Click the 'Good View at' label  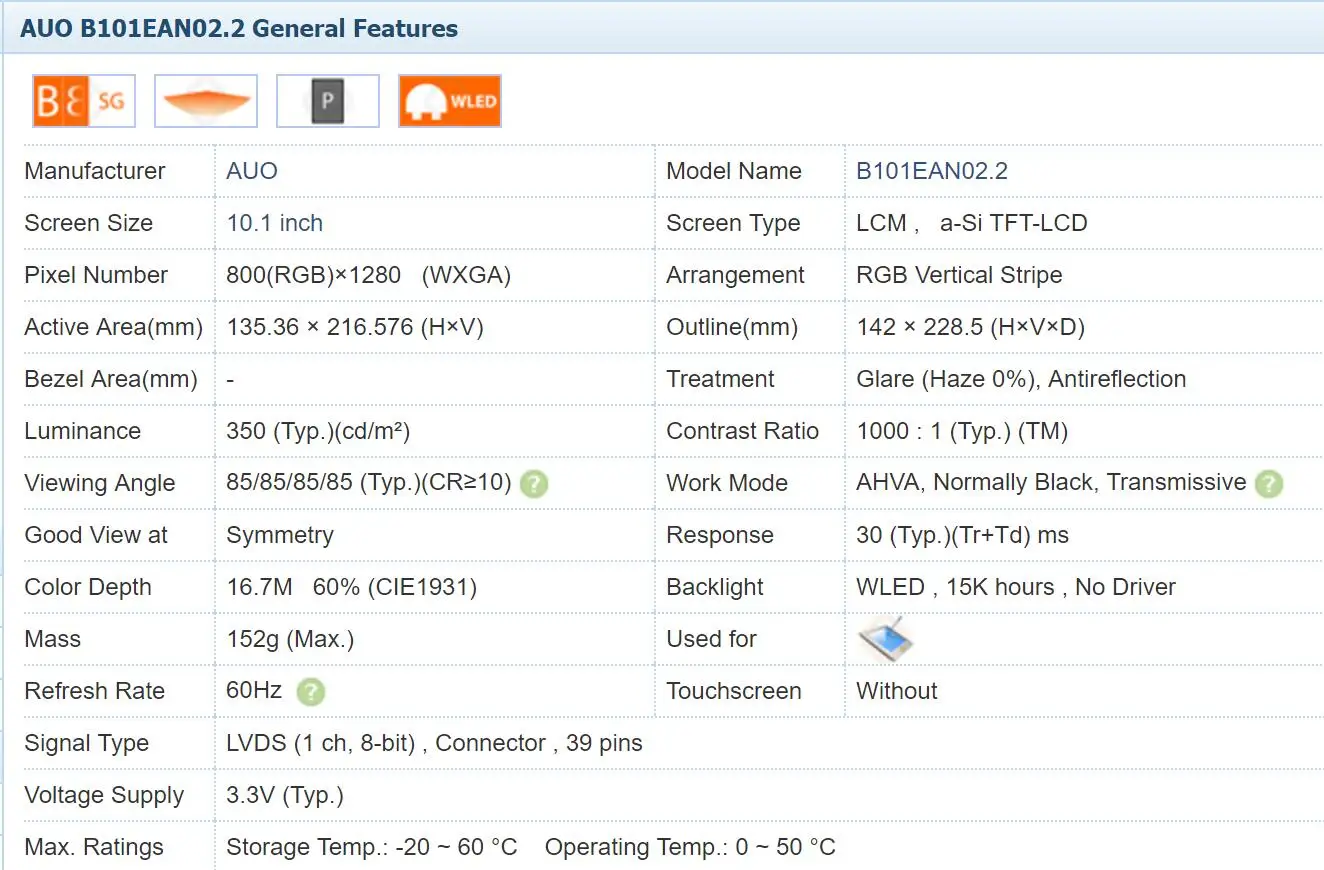[96, 535]
